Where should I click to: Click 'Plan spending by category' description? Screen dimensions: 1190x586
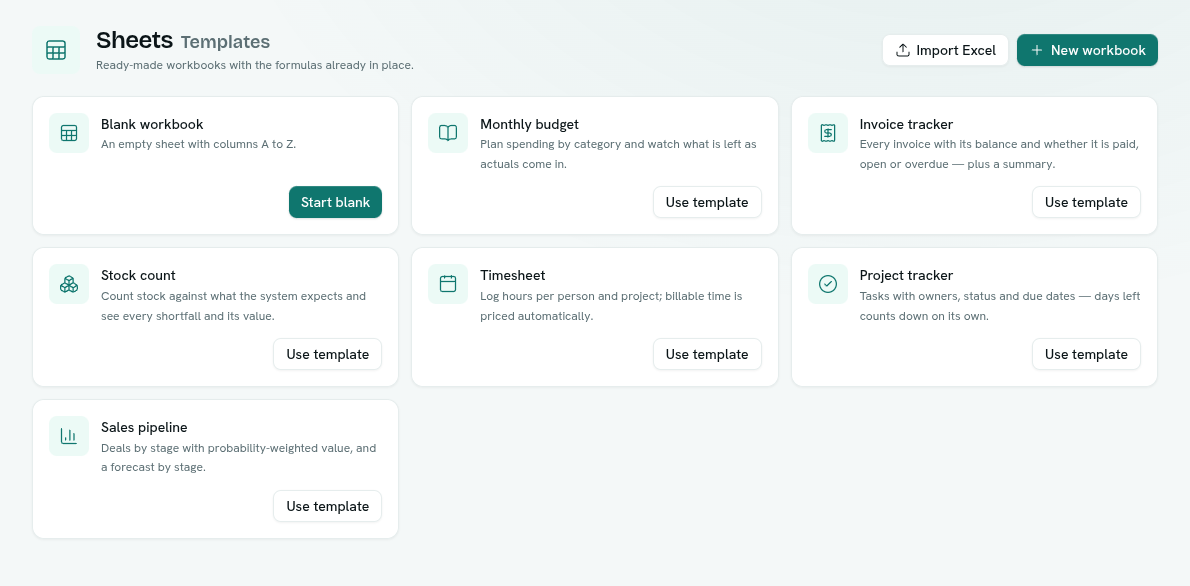click(x=619, y=153)
